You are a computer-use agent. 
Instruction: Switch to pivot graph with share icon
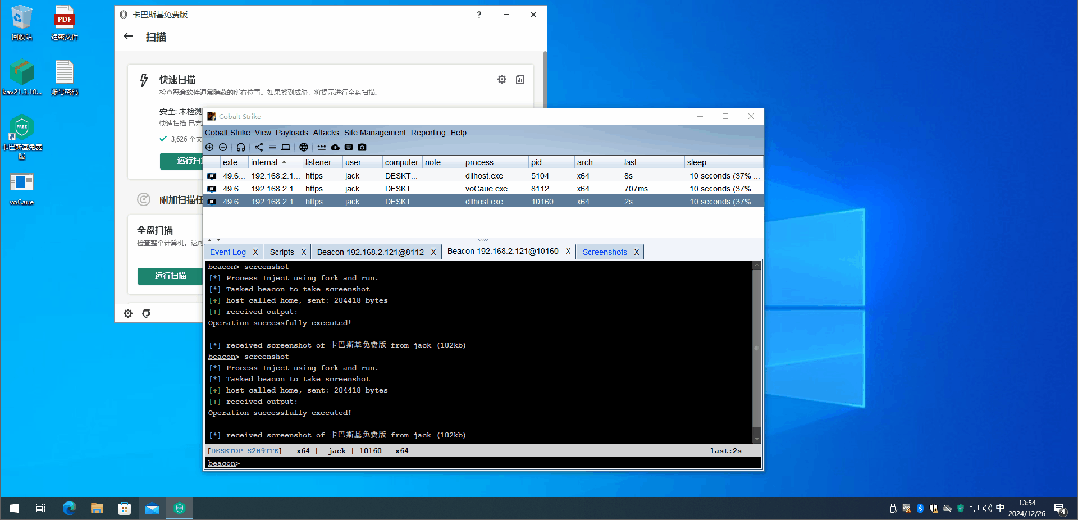258,147
